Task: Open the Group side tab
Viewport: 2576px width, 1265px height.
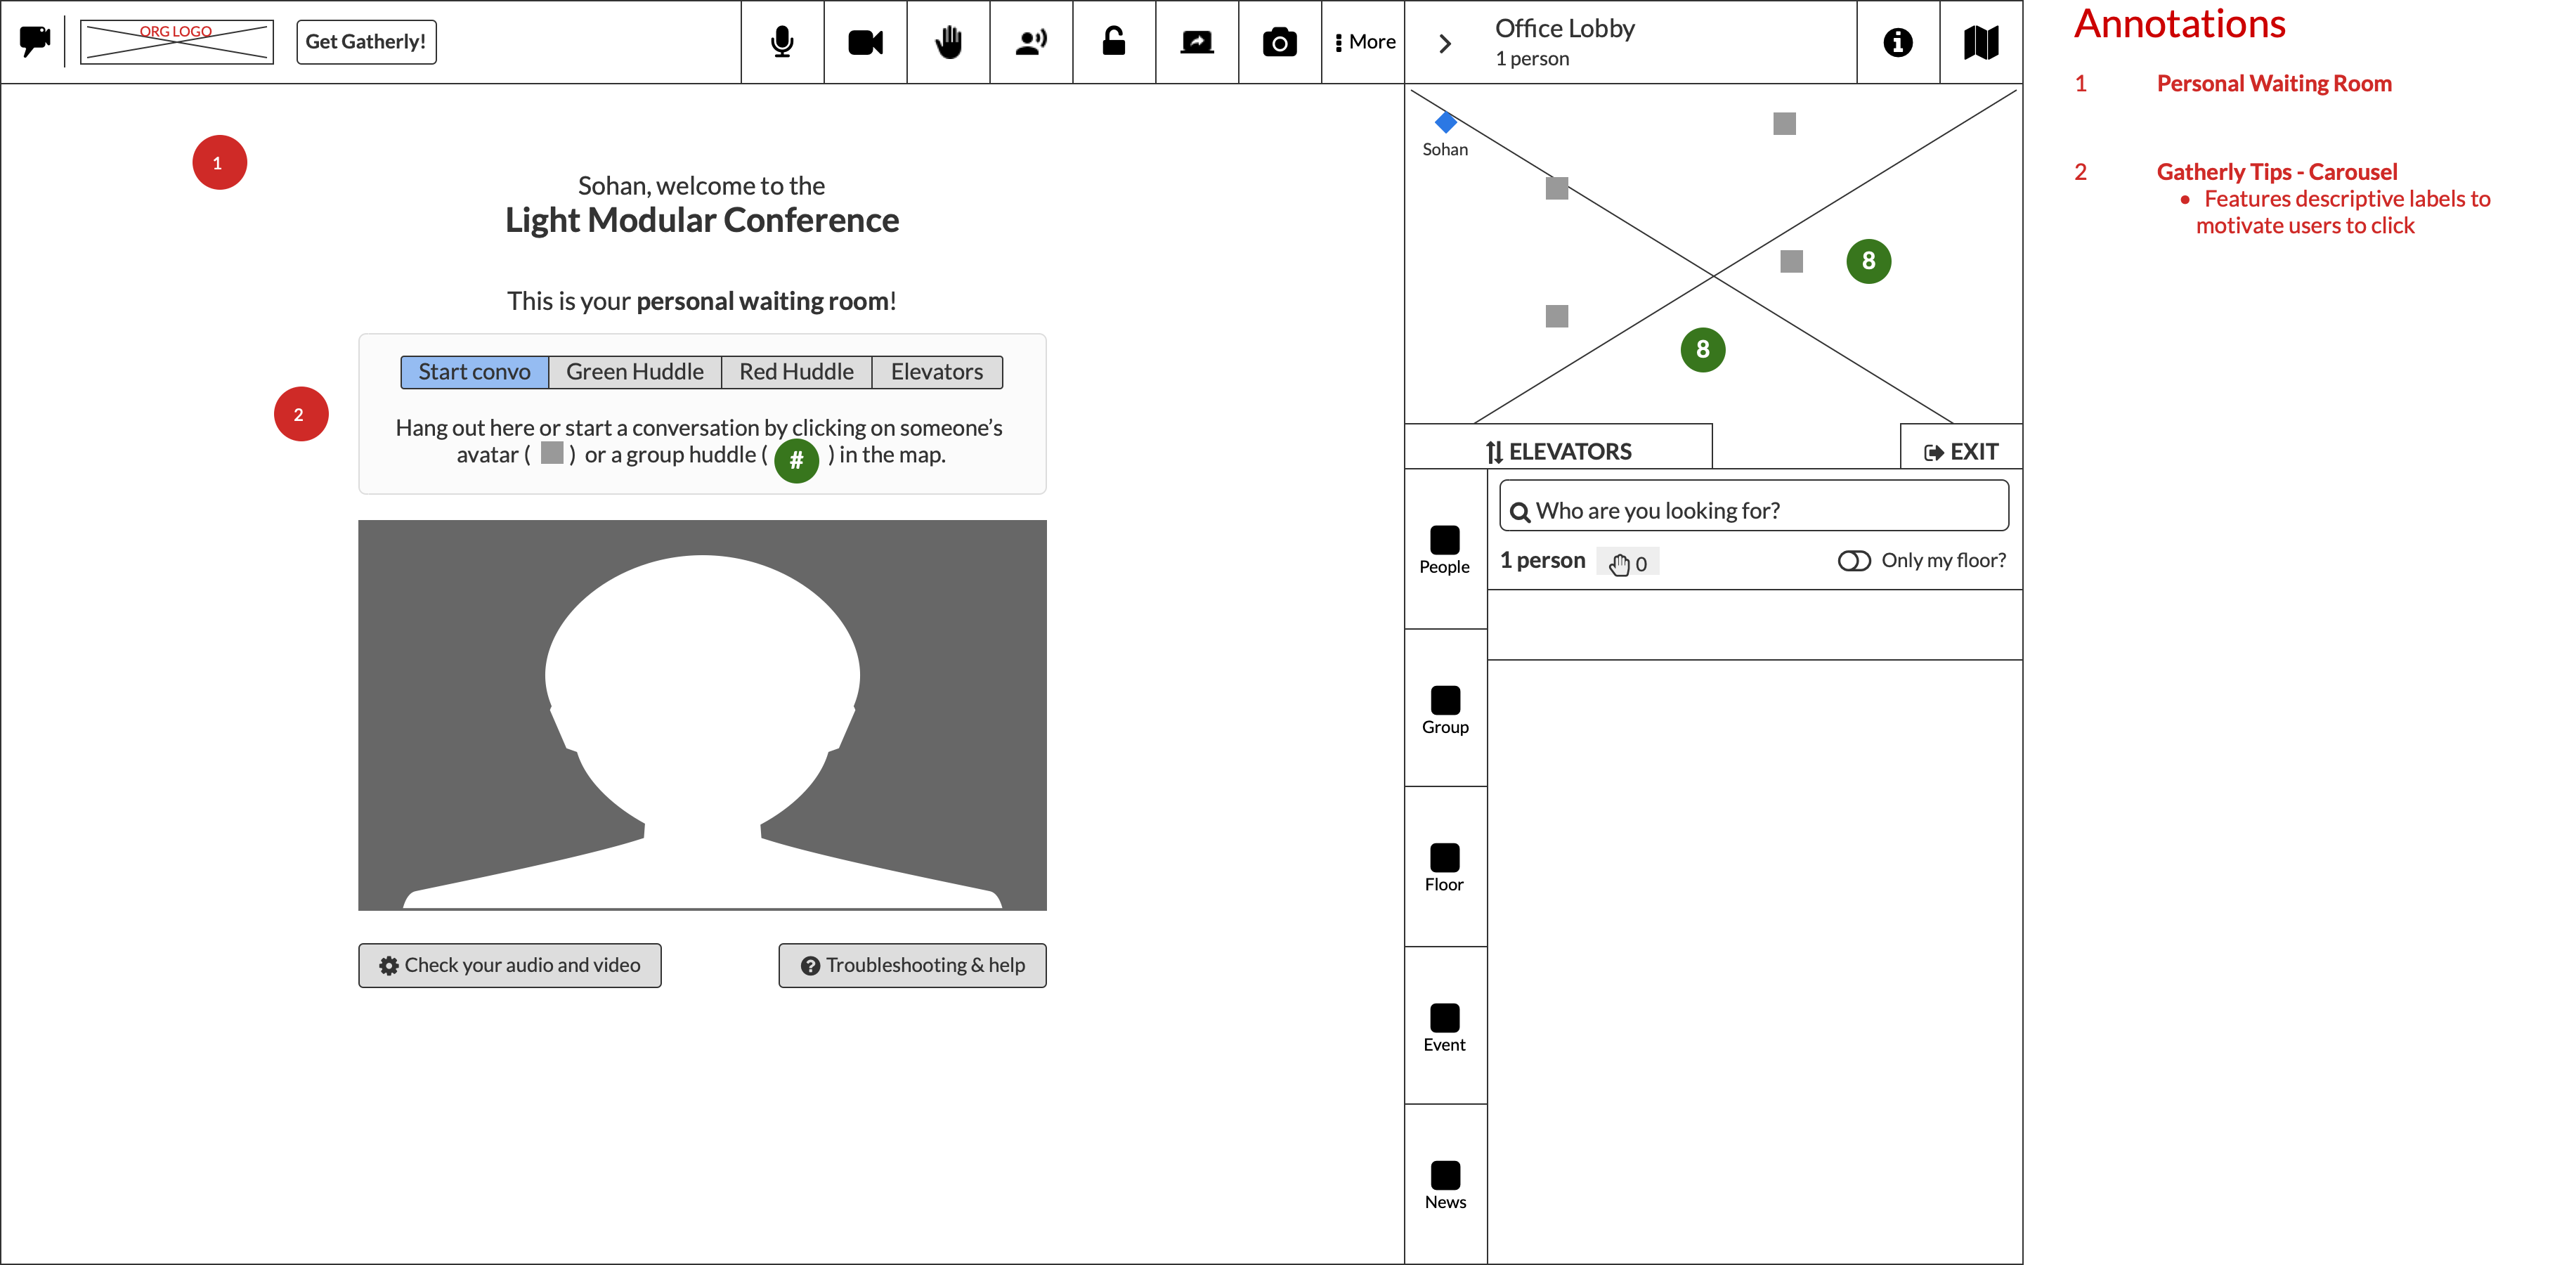Action: click(1446, 709)
